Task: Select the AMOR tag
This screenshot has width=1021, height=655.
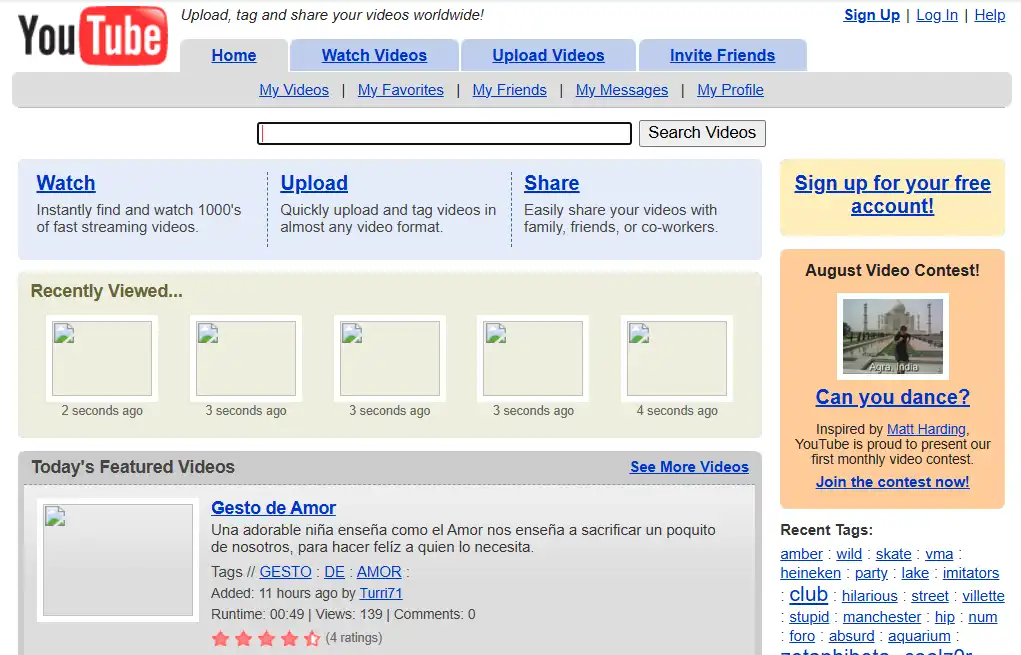Action: 379,572
